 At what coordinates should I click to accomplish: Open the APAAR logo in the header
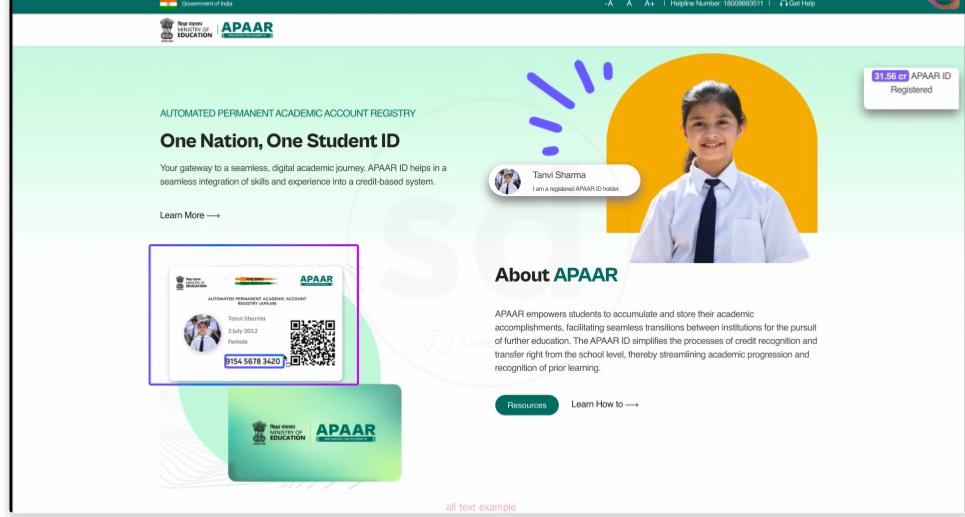(x=246, y=31)
